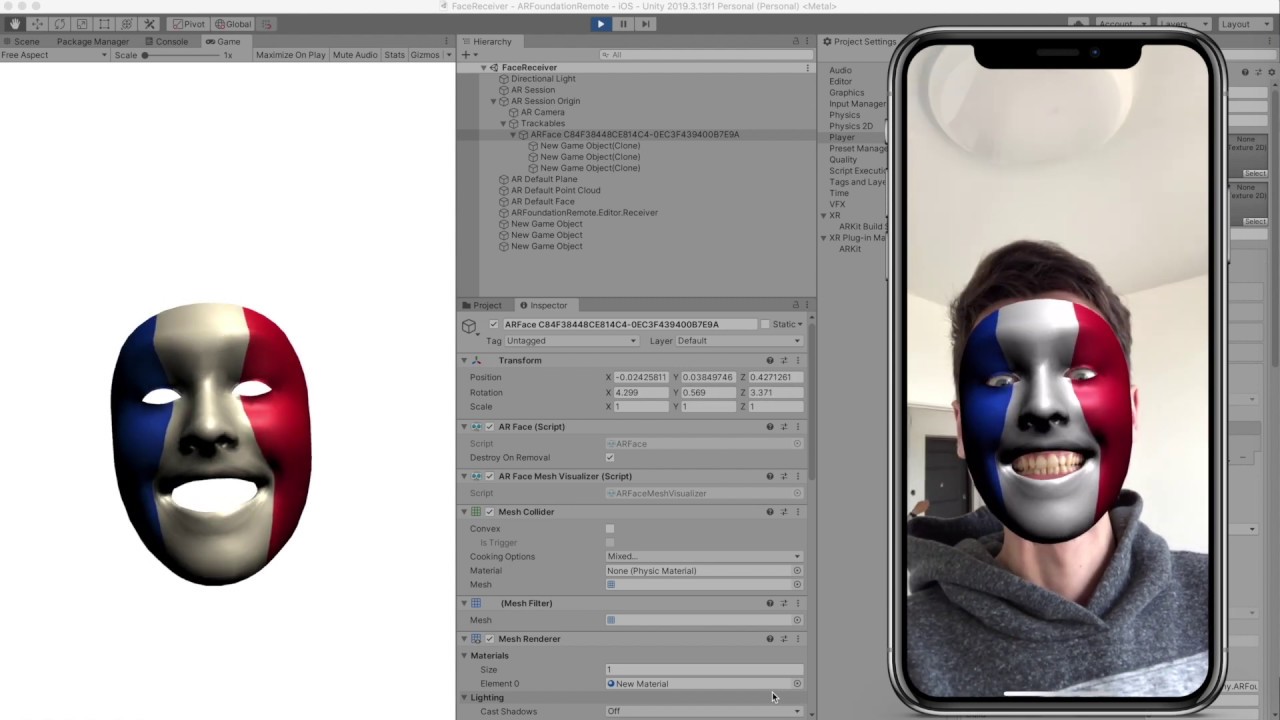Viewport: 1280px width, 720px height.
Task: Toggle Stats overlay in Game view
Action: click(395, 55)
